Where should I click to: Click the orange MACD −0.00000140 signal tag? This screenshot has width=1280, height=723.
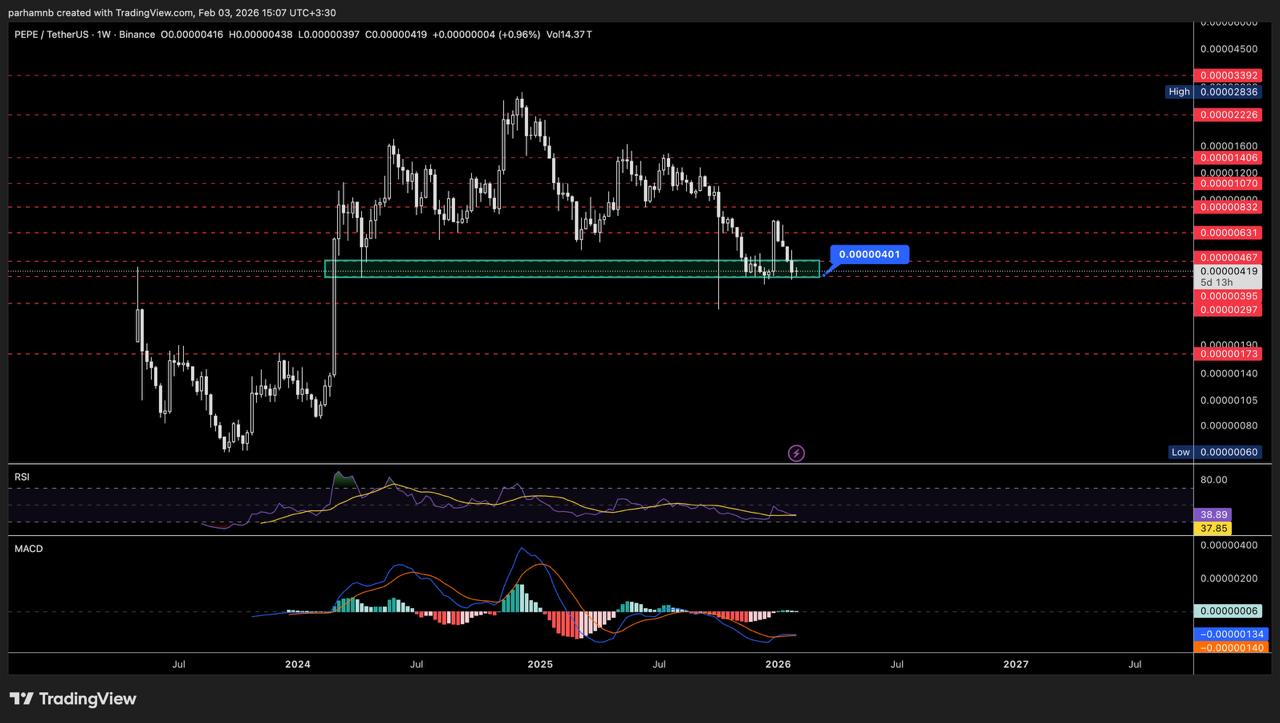(1233, 648)
